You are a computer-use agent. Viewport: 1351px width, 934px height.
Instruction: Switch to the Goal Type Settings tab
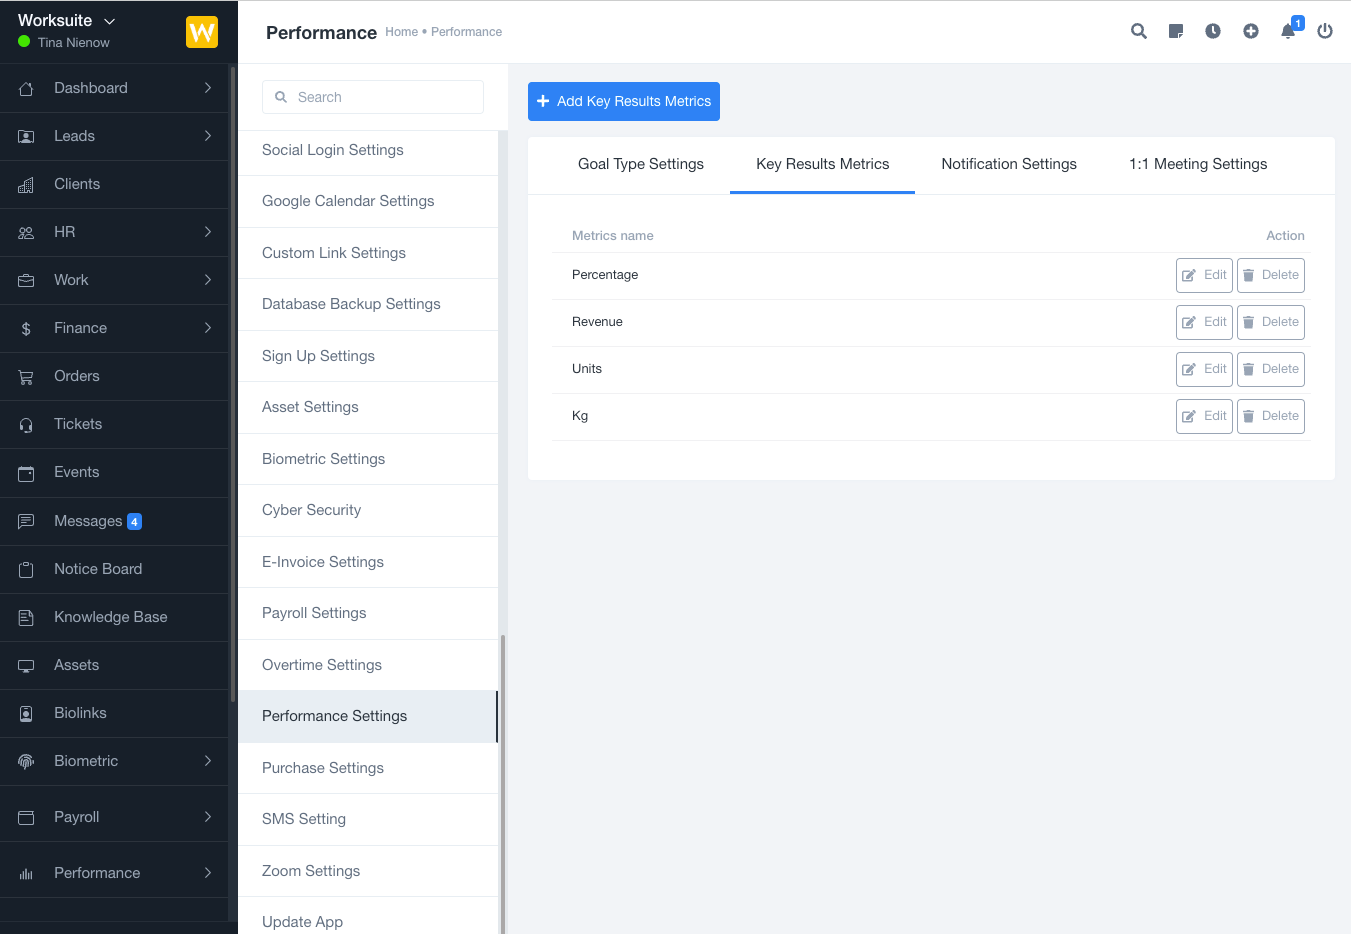[x=640, y=164]
